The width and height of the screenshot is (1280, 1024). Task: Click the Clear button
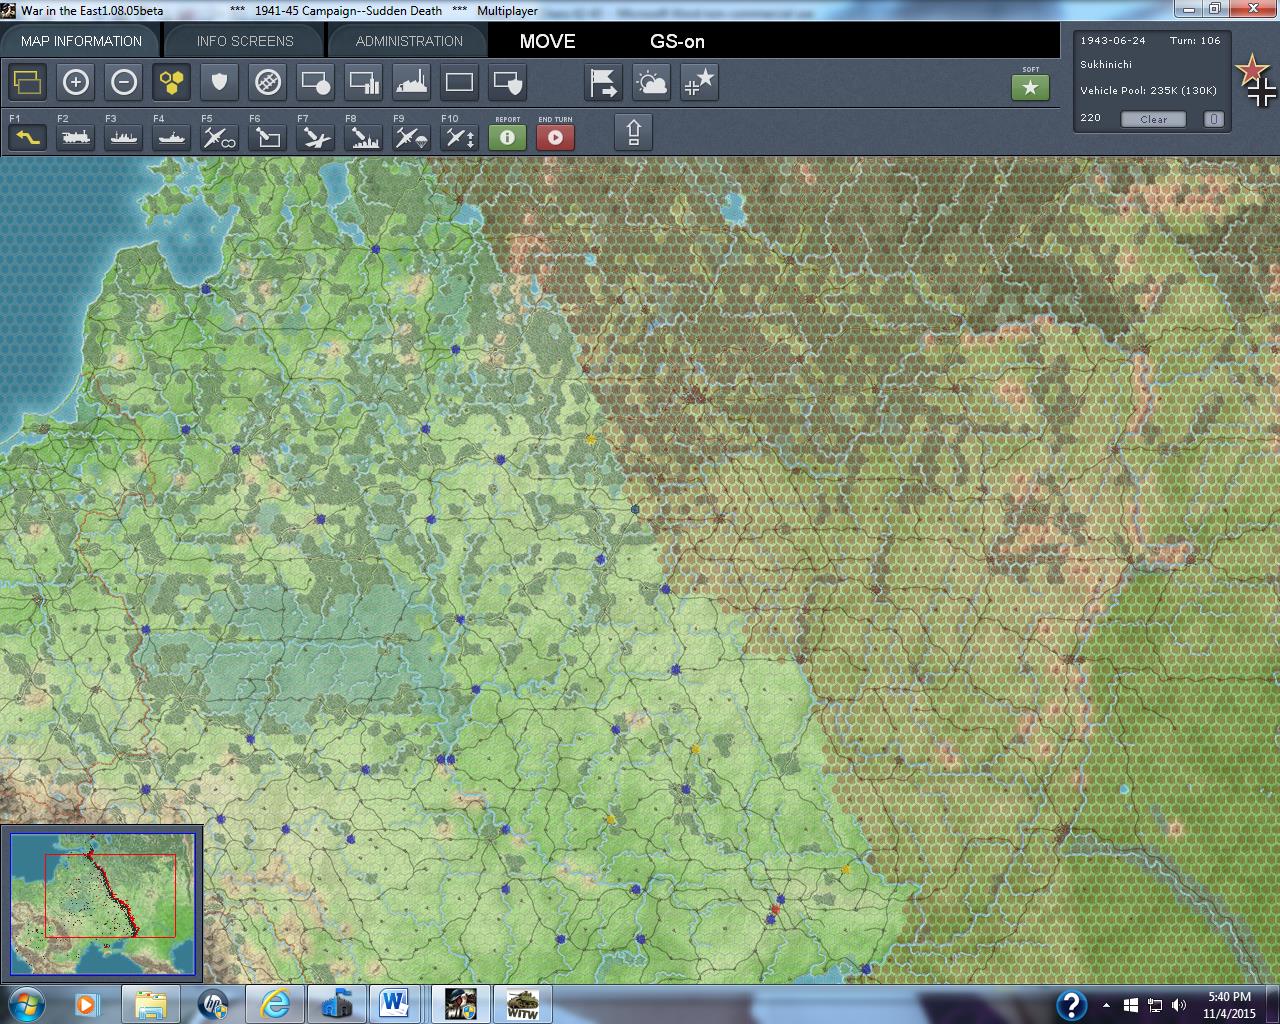1153,119
